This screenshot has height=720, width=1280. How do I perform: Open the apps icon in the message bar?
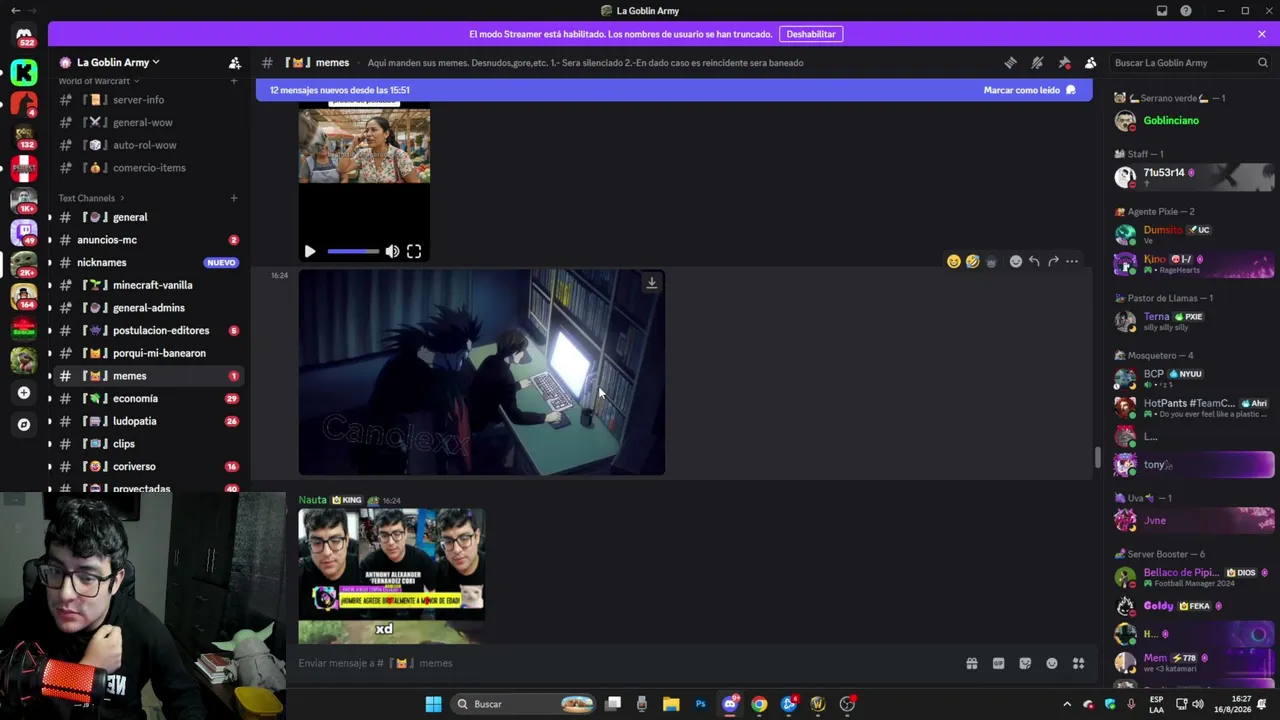1078,663
